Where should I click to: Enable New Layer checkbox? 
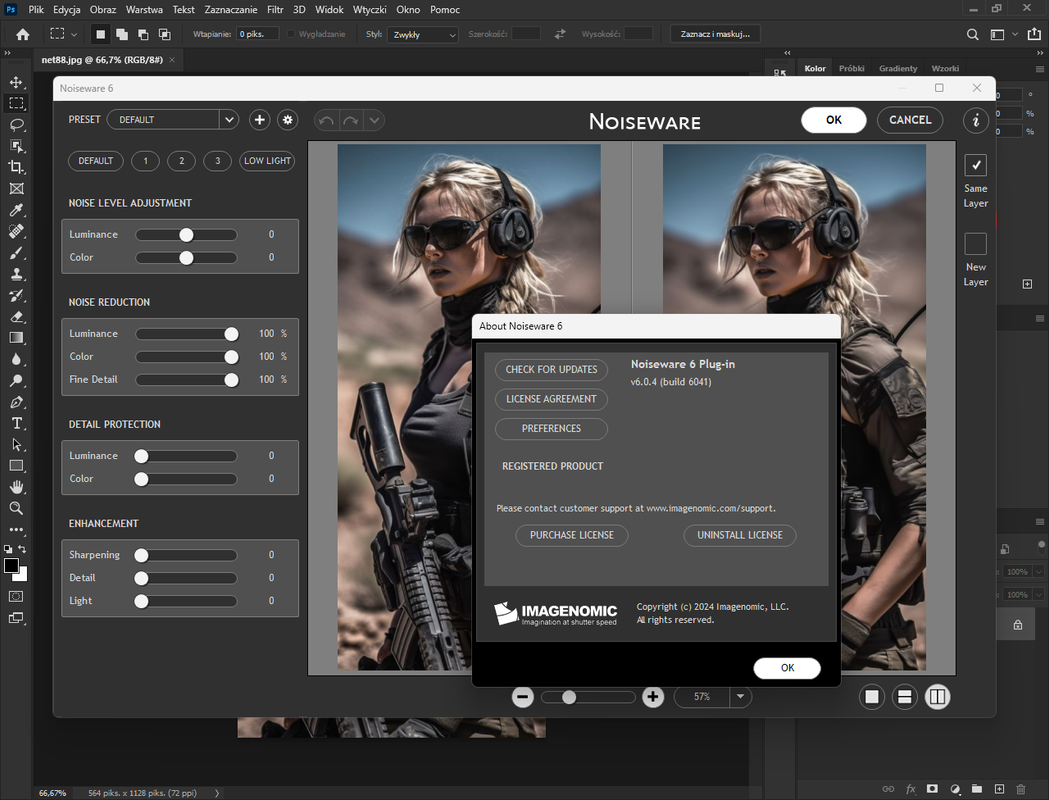975,244
